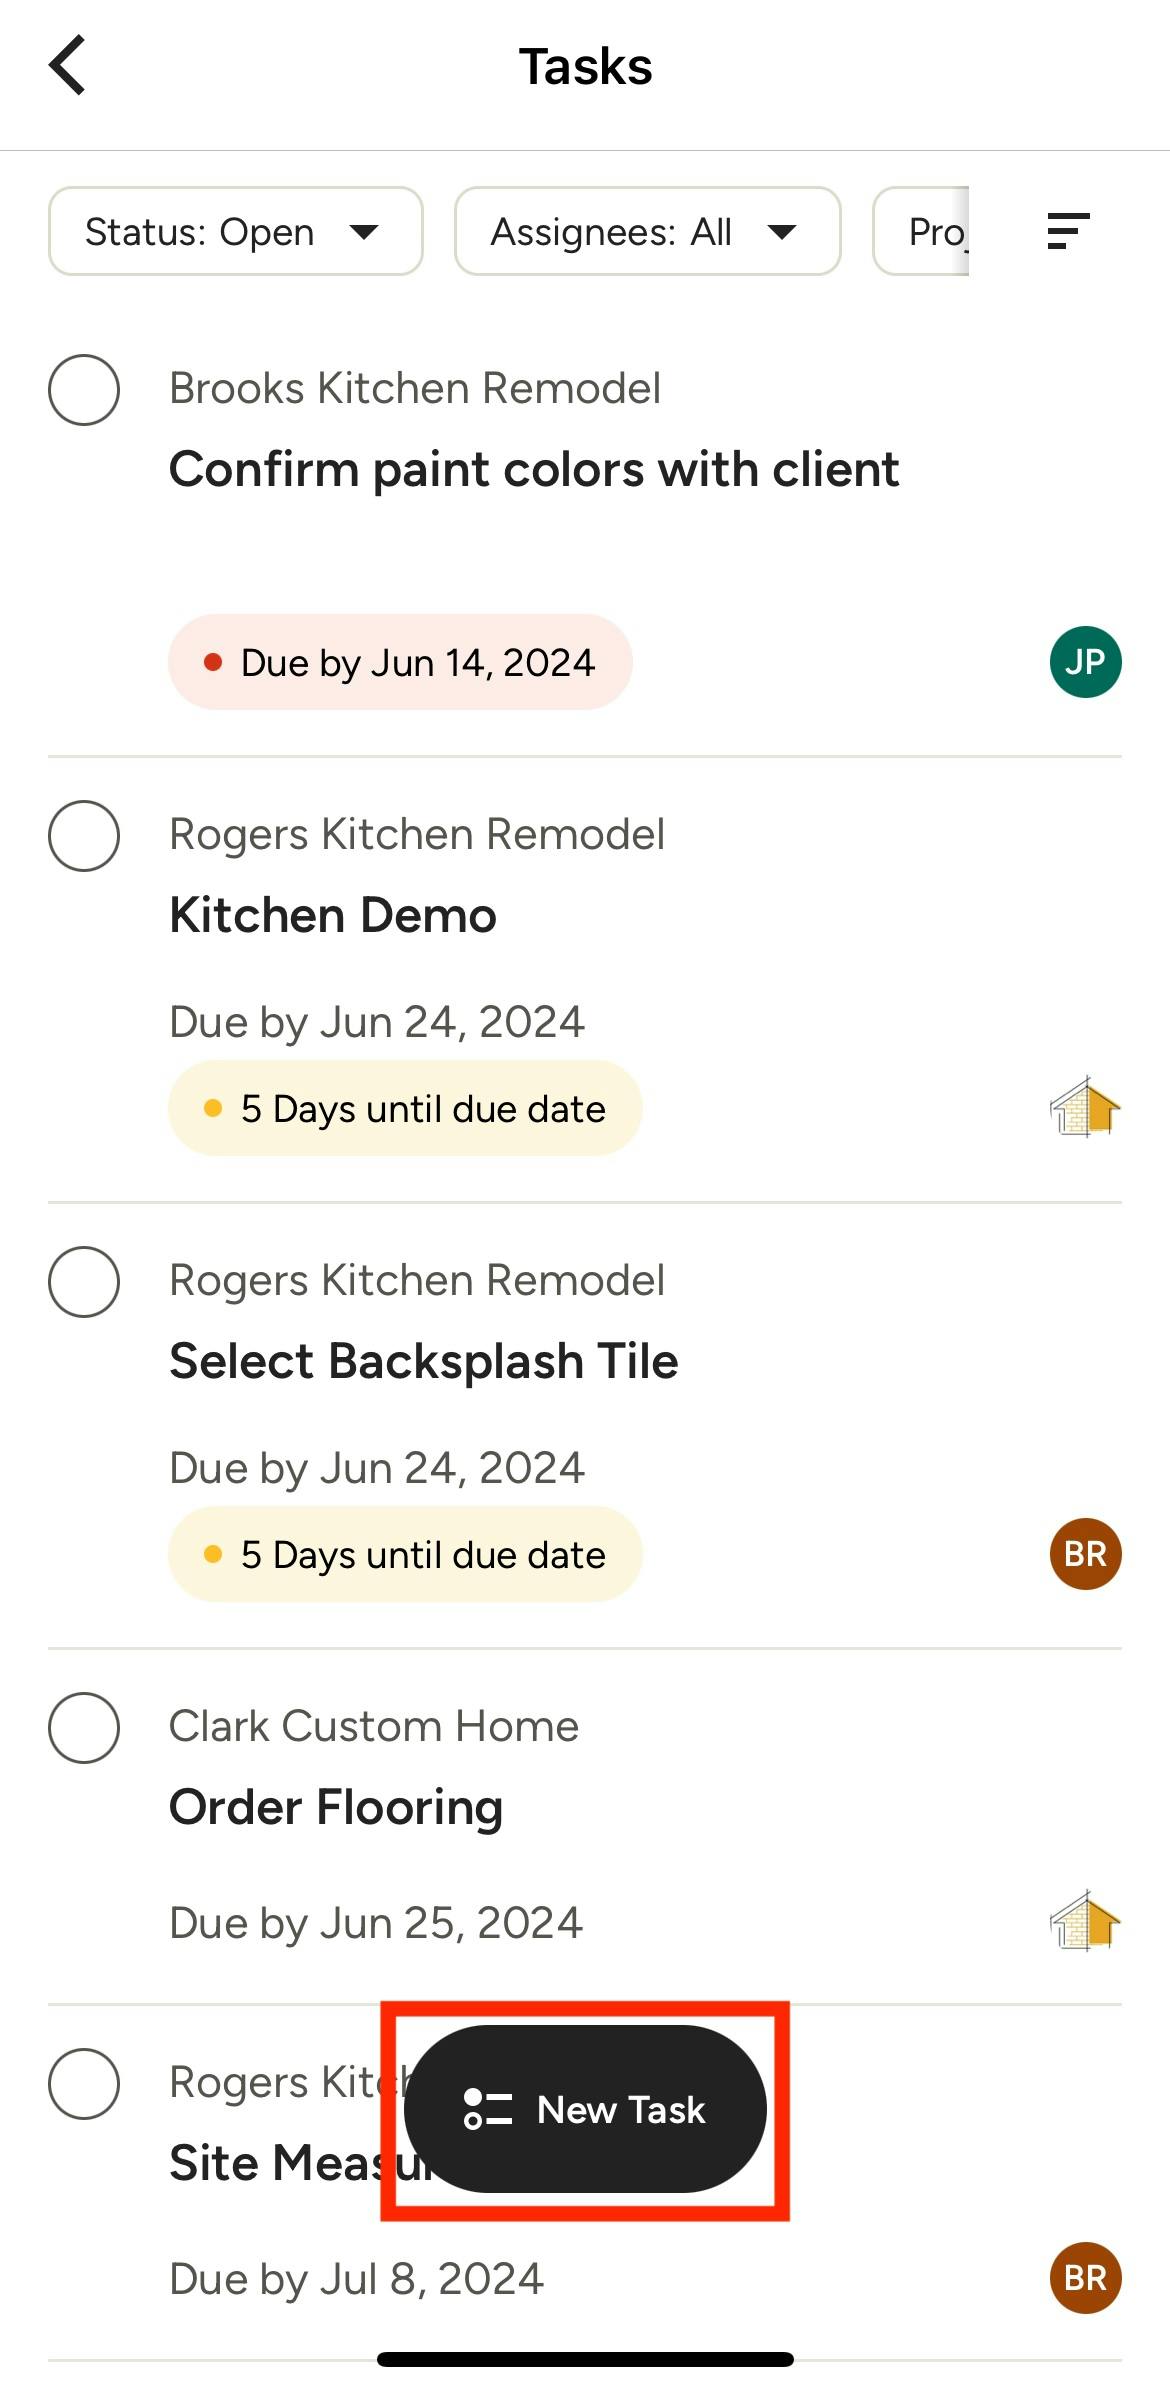Screen dimensions: 1170x2391
Task: Open the Status: Open filter dropdown
Action: click(x=235, y=231)
